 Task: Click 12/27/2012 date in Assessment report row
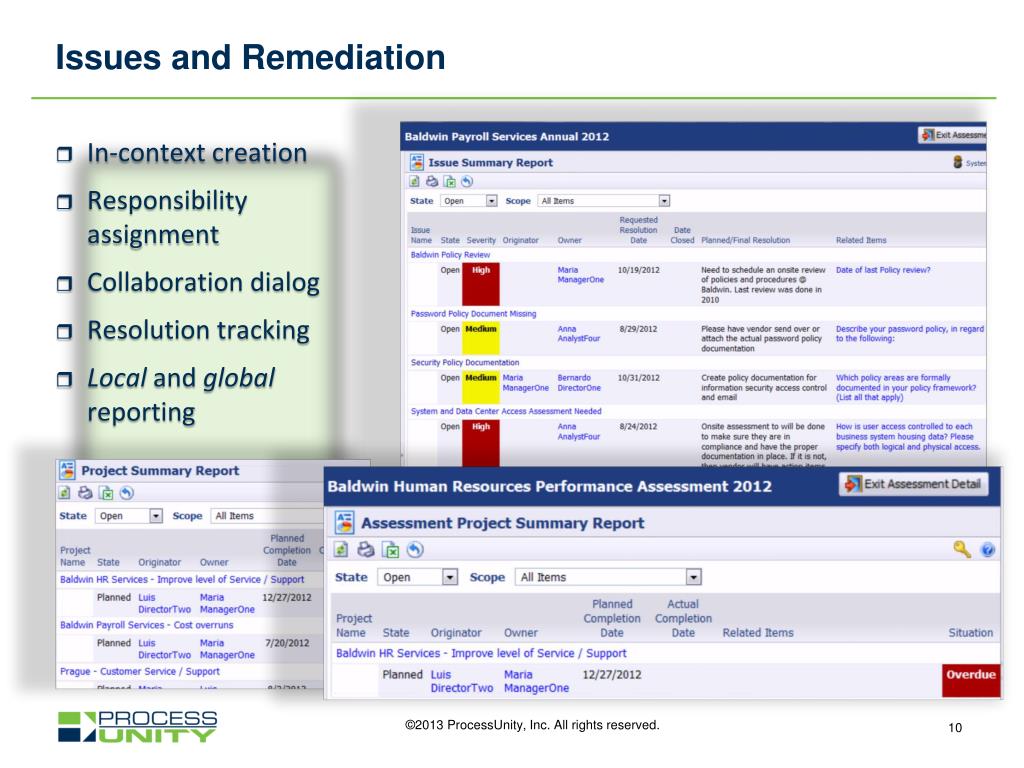pyautogui.click(x=612, y=675)
